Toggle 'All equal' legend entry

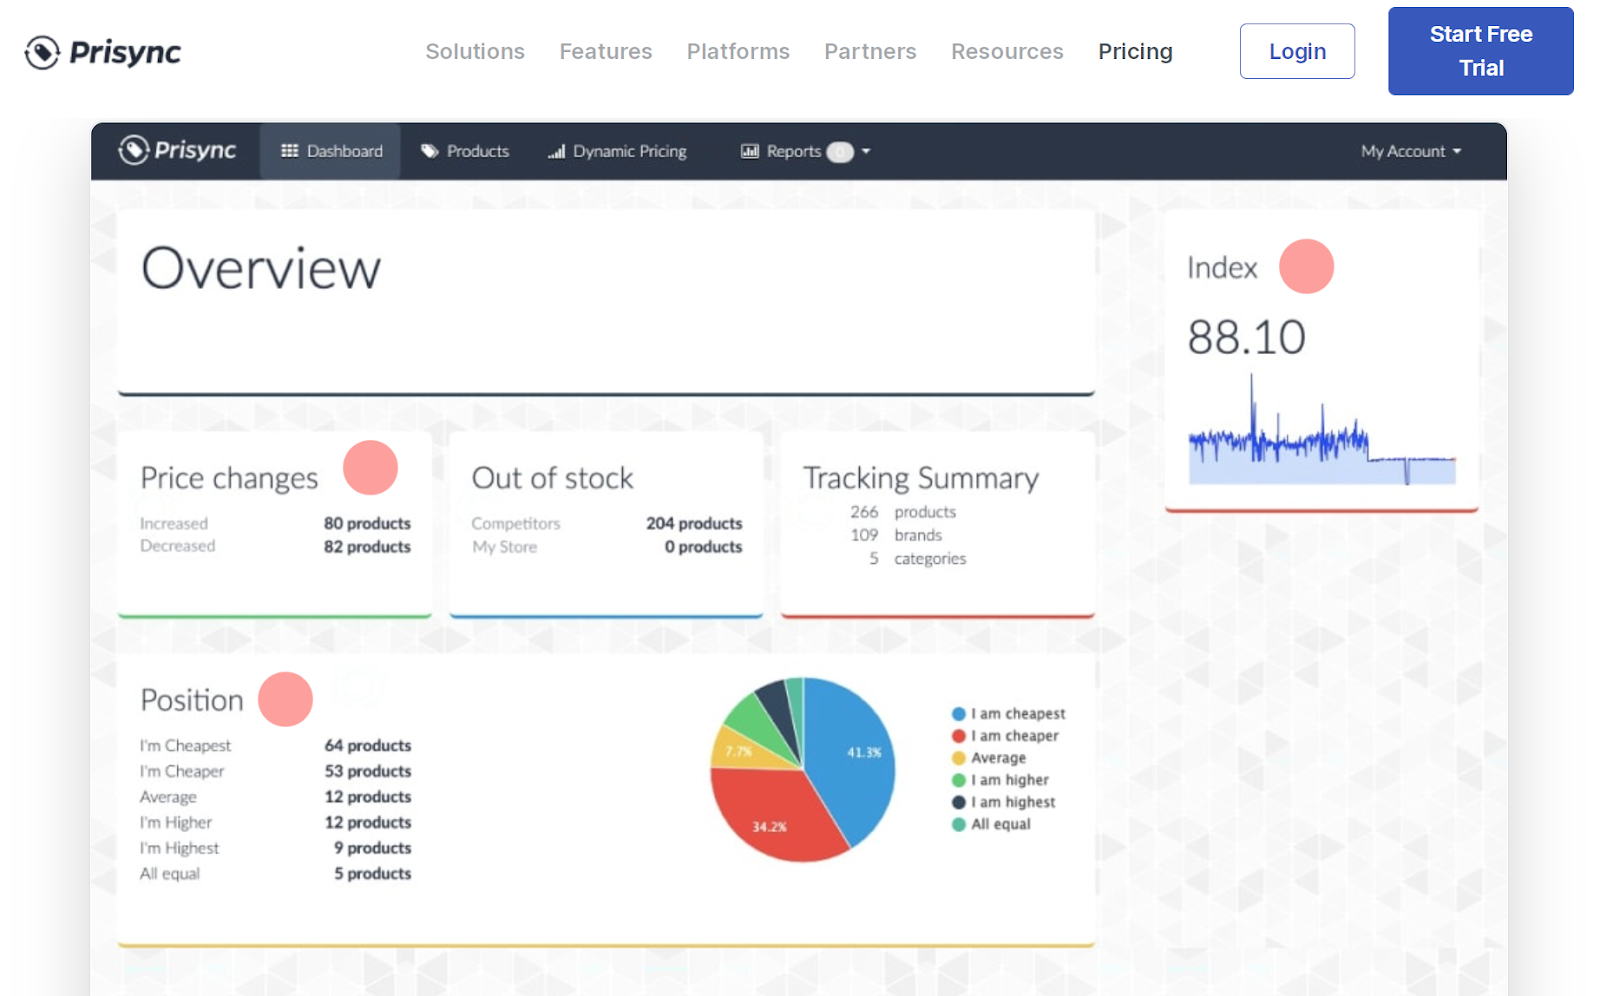click(x=991, y=824)
